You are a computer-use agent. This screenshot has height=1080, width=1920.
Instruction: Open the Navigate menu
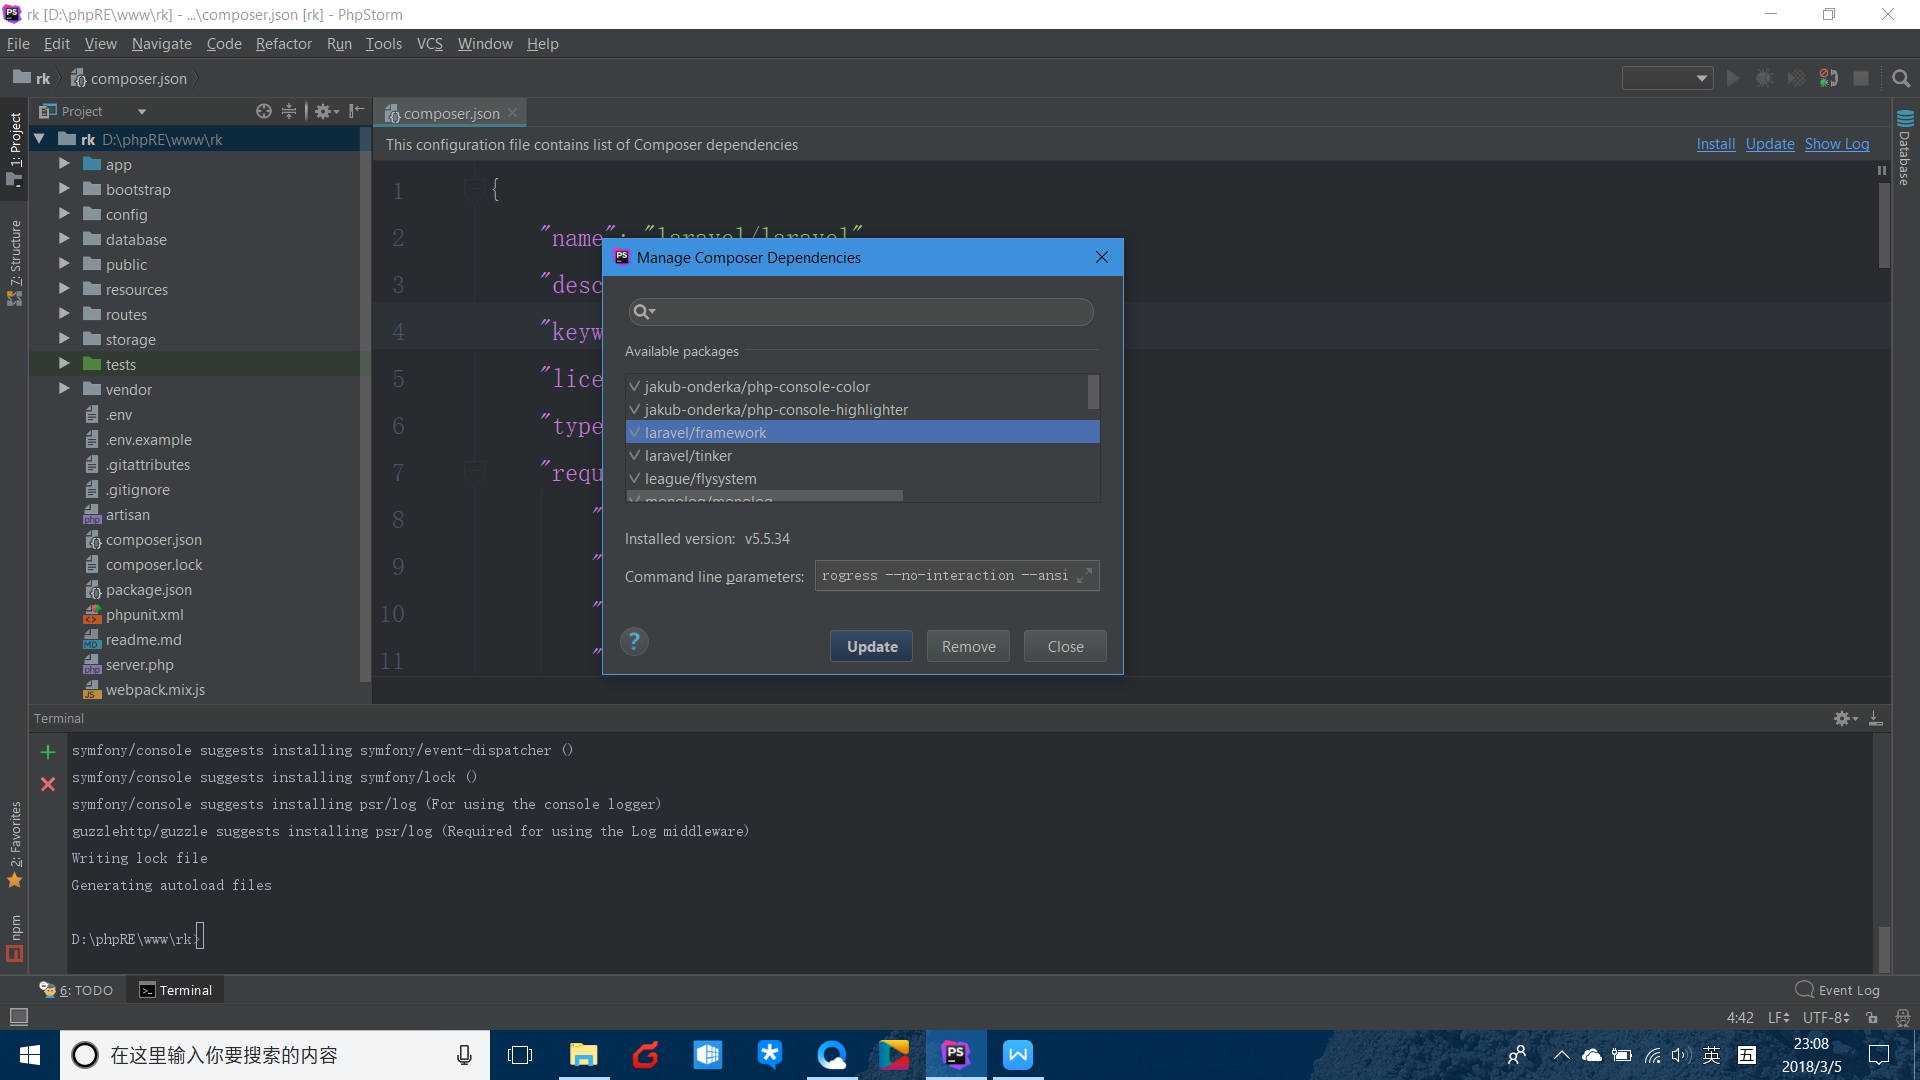(161, 44)
